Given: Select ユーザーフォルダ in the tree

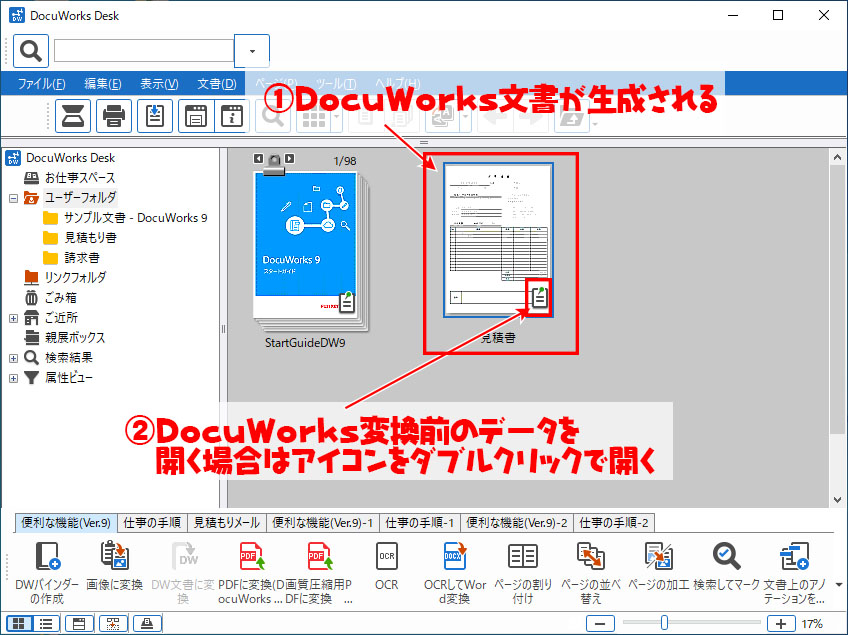Looking at the screenshot, I should point(70,197).
